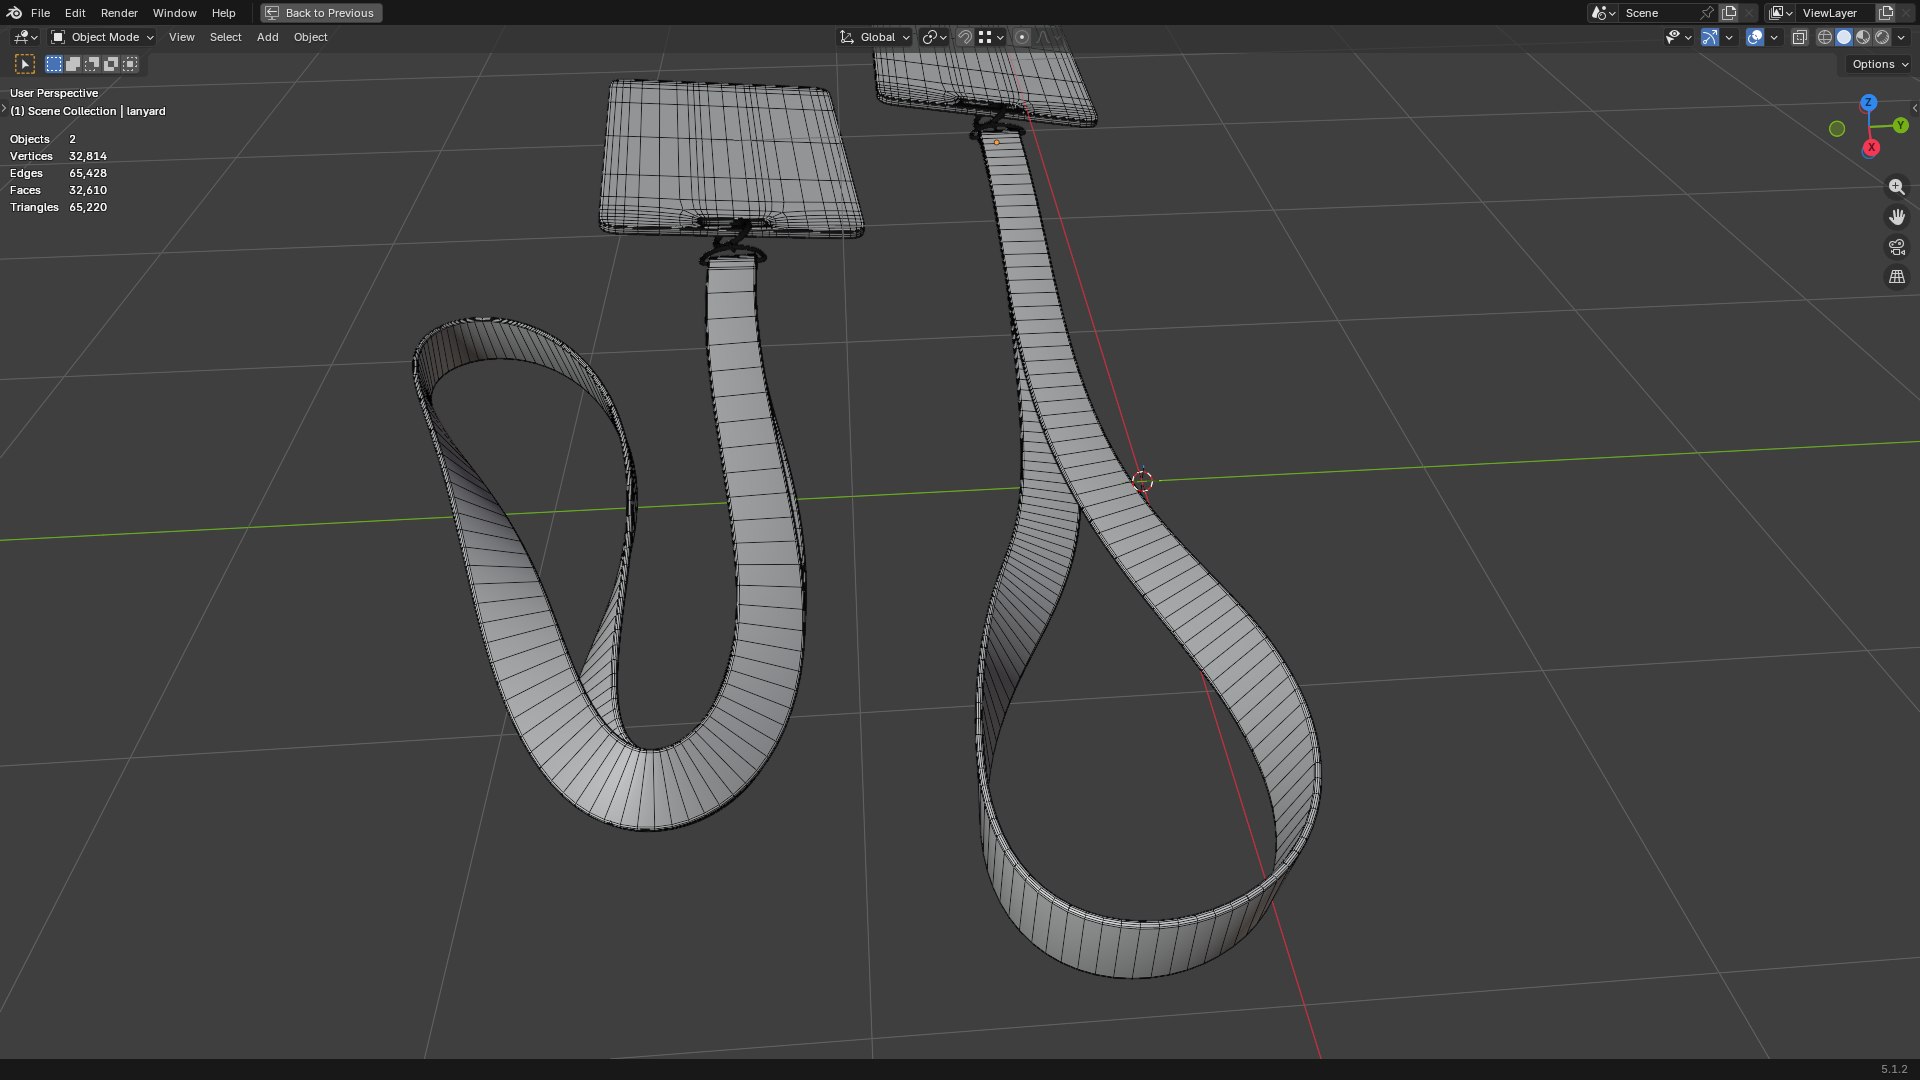Choose the Intersect Selection mode icon

(130, 64)
